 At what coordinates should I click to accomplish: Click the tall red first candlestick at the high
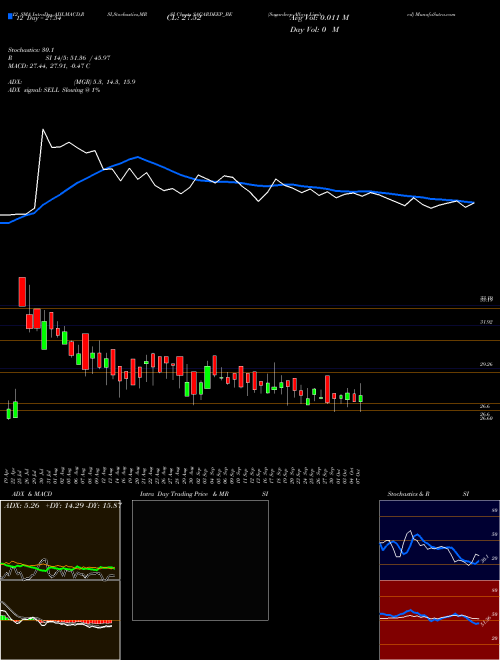(22, 292)
